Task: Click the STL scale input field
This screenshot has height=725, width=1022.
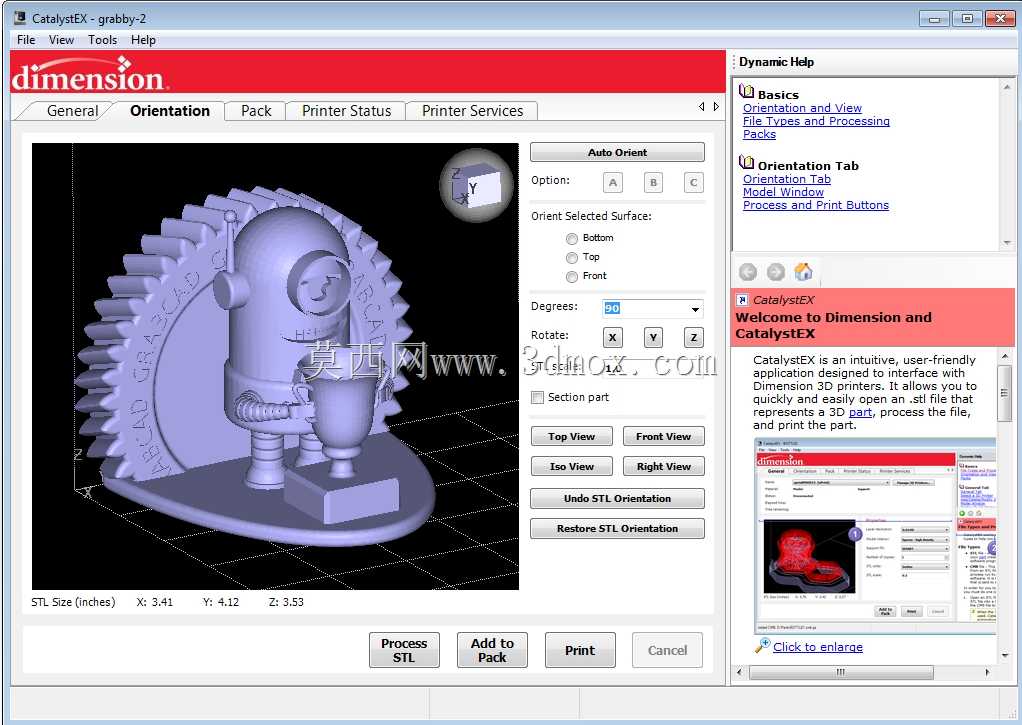Action: [x=652, y=368]
